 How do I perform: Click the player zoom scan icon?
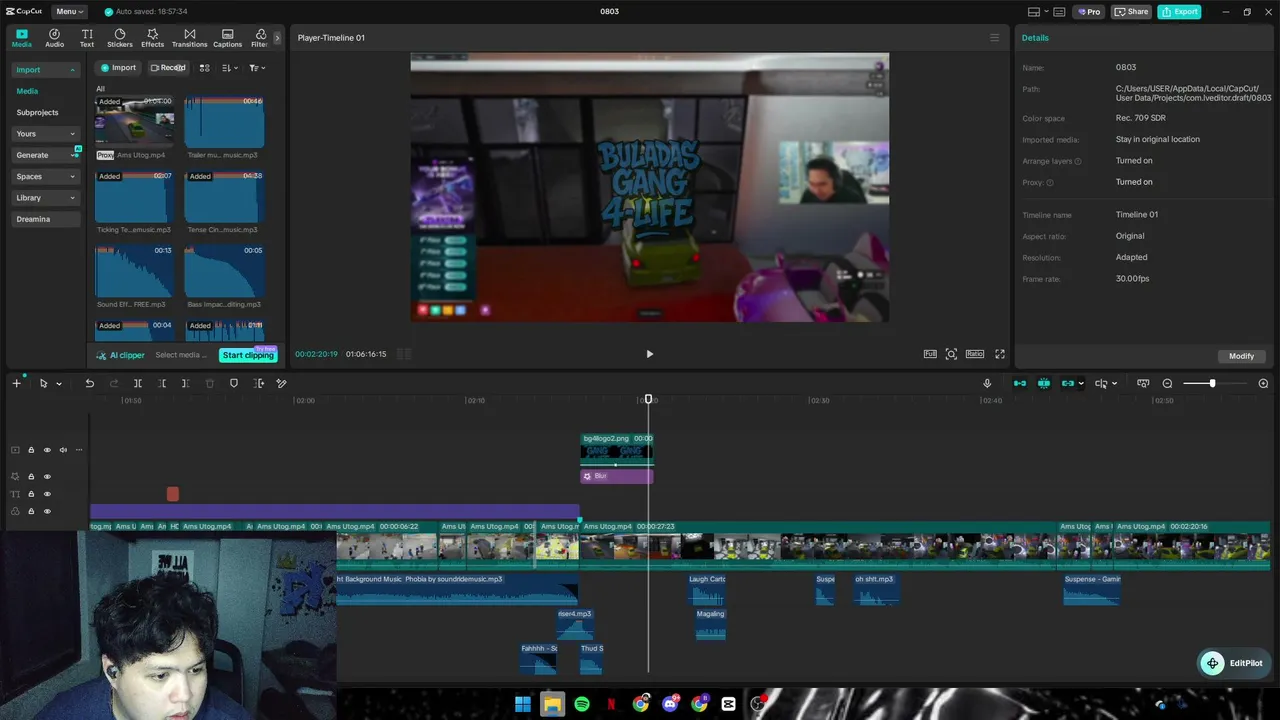pyautogui.click(x=951, y=354)
